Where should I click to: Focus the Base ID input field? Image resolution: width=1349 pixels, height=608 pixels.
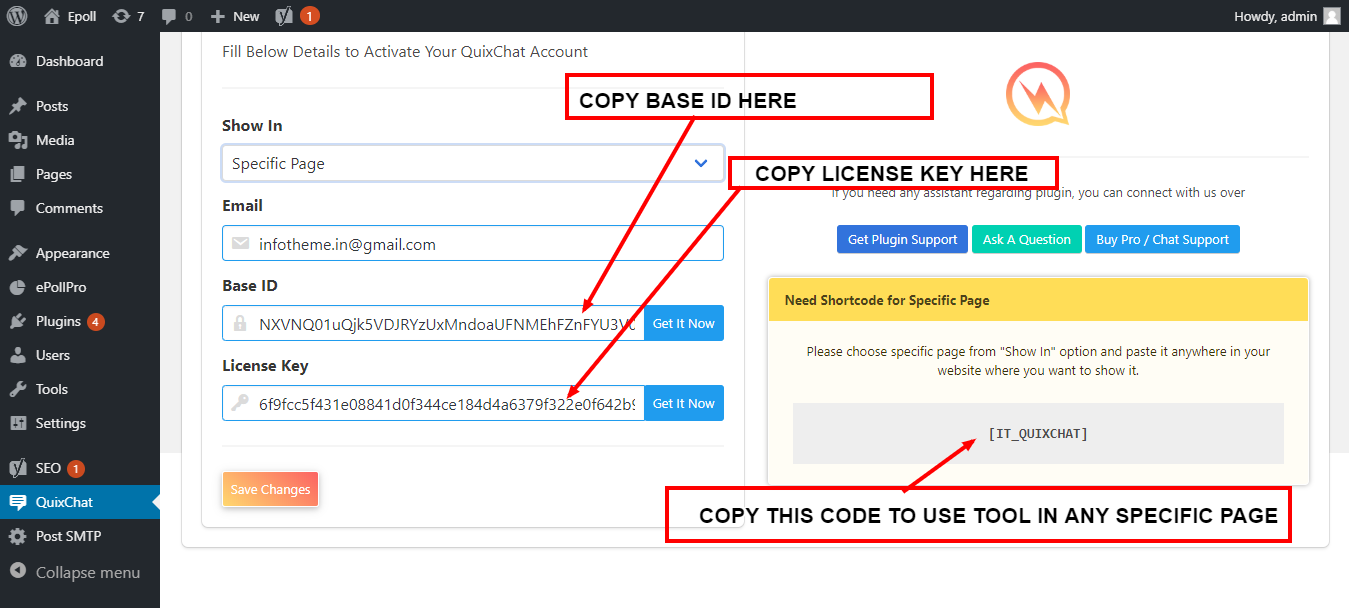pyautogui.click(x=434, y=323)
